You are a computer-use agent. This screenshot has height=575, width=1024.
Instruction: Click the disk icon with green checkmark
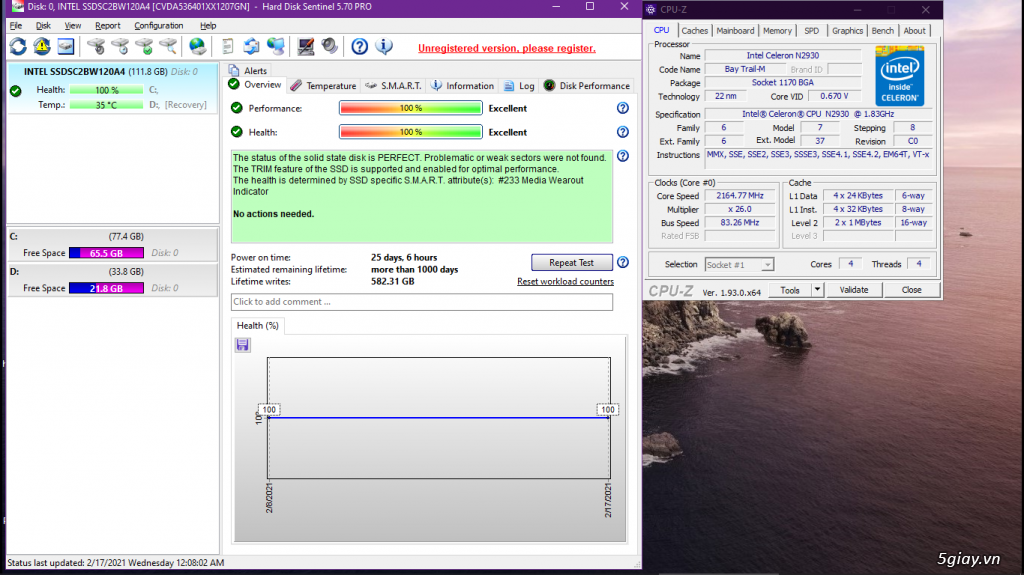tap(144, 46)
